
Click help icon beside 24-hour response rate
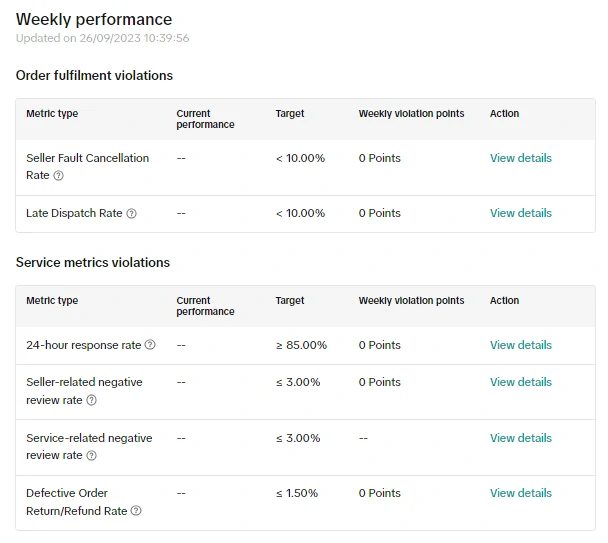point(150,345)
